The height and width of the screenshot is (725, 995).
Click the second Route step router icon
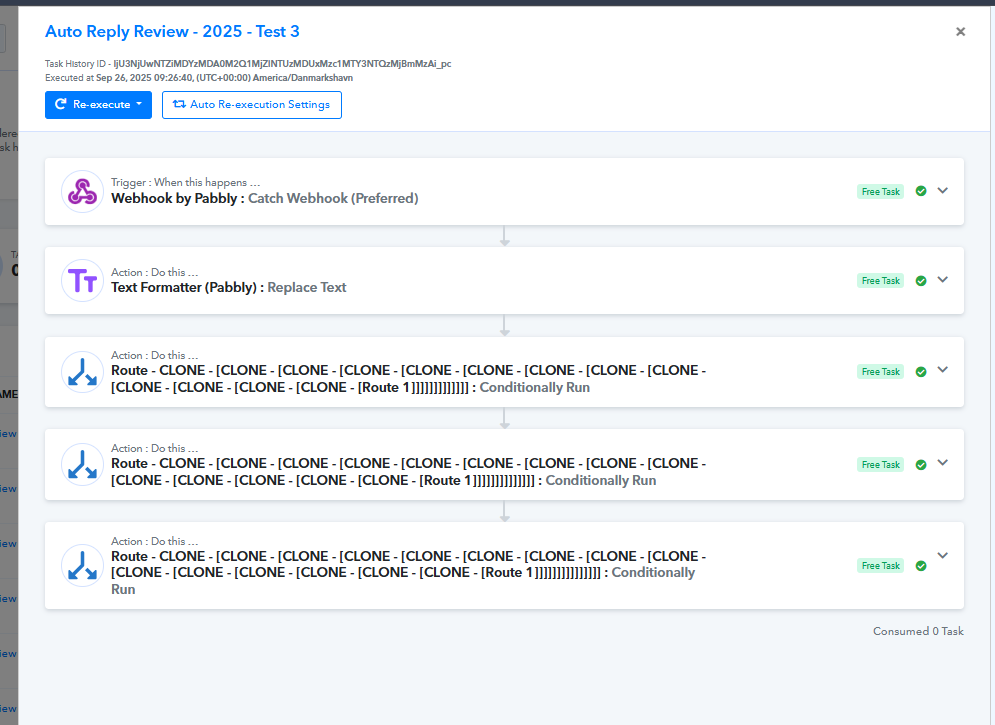[82, 465]
